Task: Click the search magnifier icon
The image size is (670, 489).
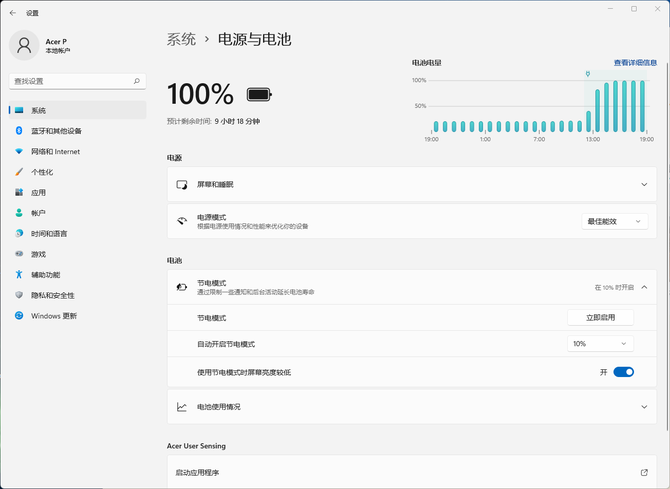Action: click(x=137, y=81)
